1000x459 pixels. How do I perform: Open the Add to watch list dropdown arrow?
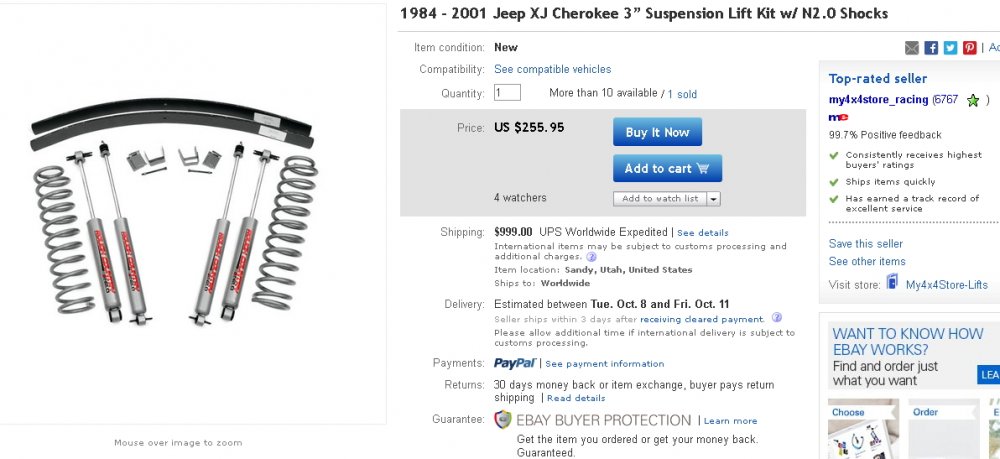(714, 199)
